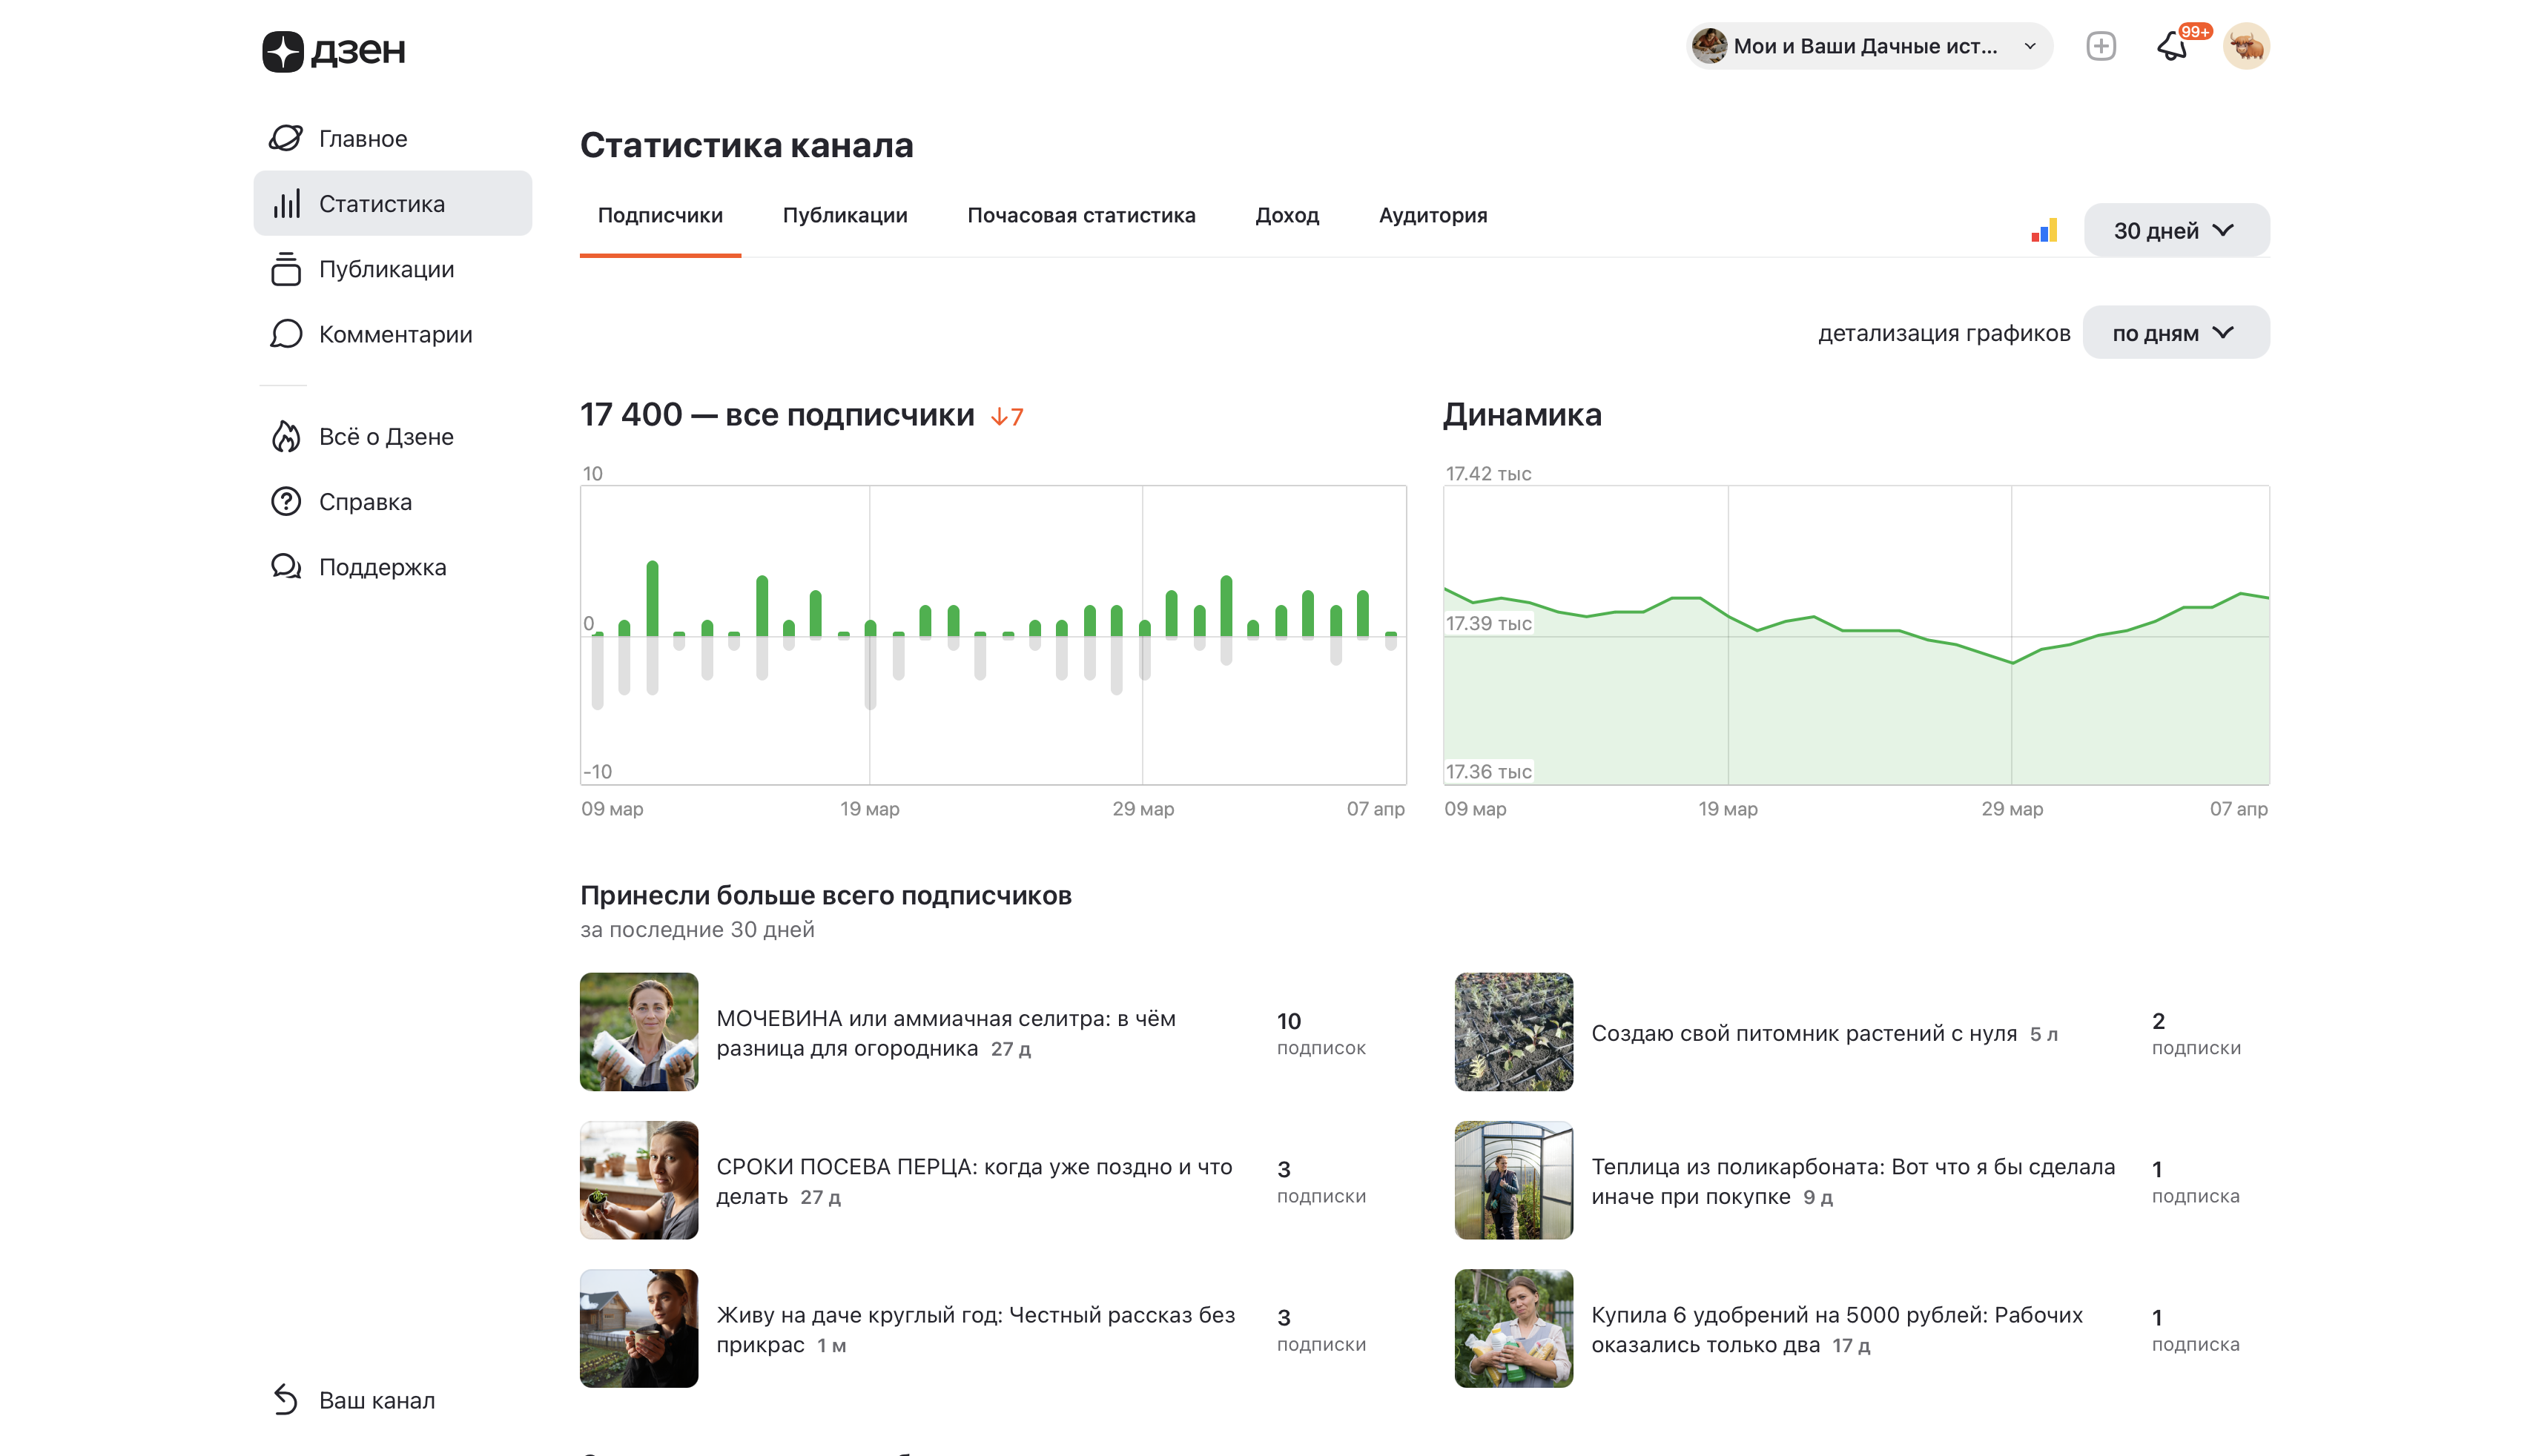Image resolution: width=2536 pixels, height=1456 pixels.
Task: Click the notifications bell icon
Action: (x=2171, y=47)
